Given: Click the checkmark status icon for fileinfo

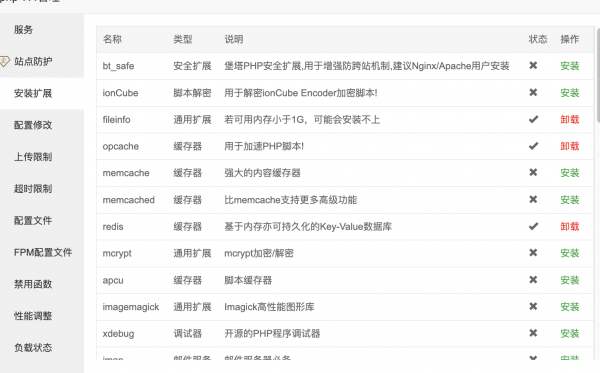Looking at the screenshot, I should [533, 119].
